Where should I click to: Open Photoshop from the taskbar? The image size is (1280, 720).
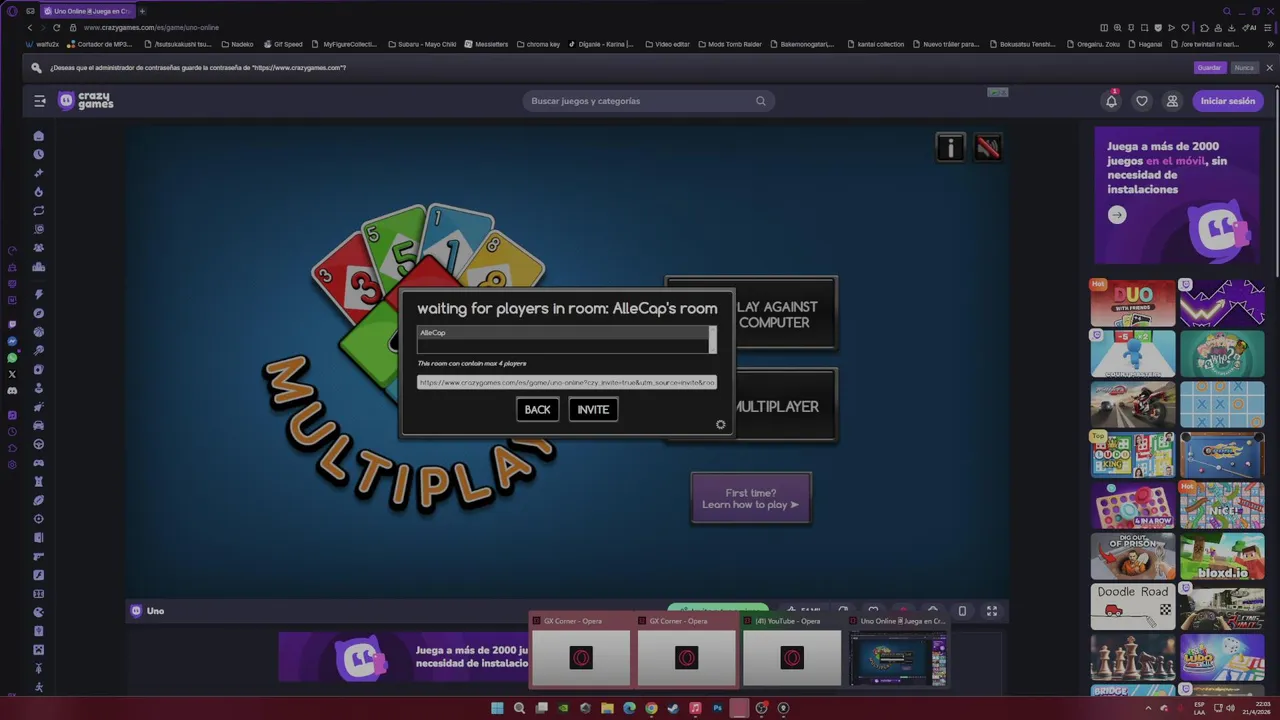click(x=717, y=708)
